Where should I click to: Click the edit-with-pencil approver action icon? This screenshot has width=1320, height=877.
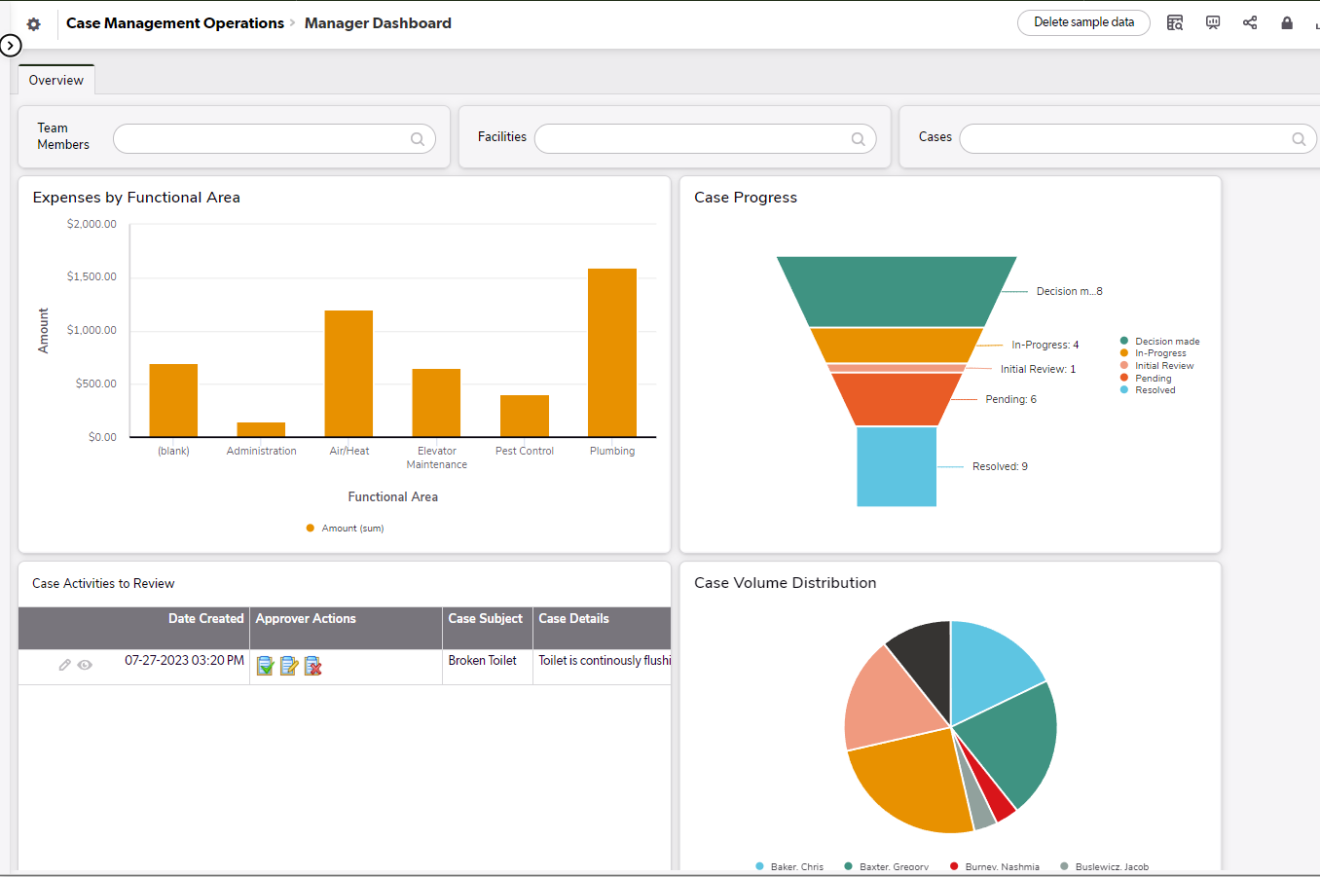click(x=289, y=666)
